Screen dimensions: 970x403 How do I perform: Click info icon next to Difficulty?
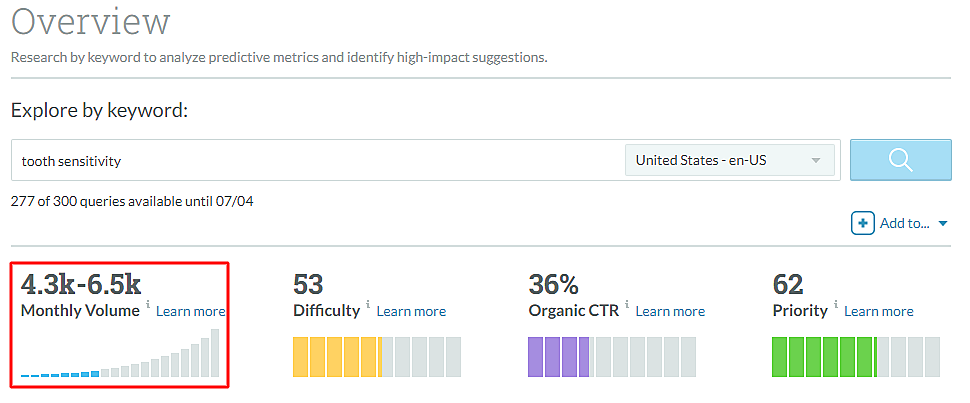pyautogui.click(x=367, y=305)
